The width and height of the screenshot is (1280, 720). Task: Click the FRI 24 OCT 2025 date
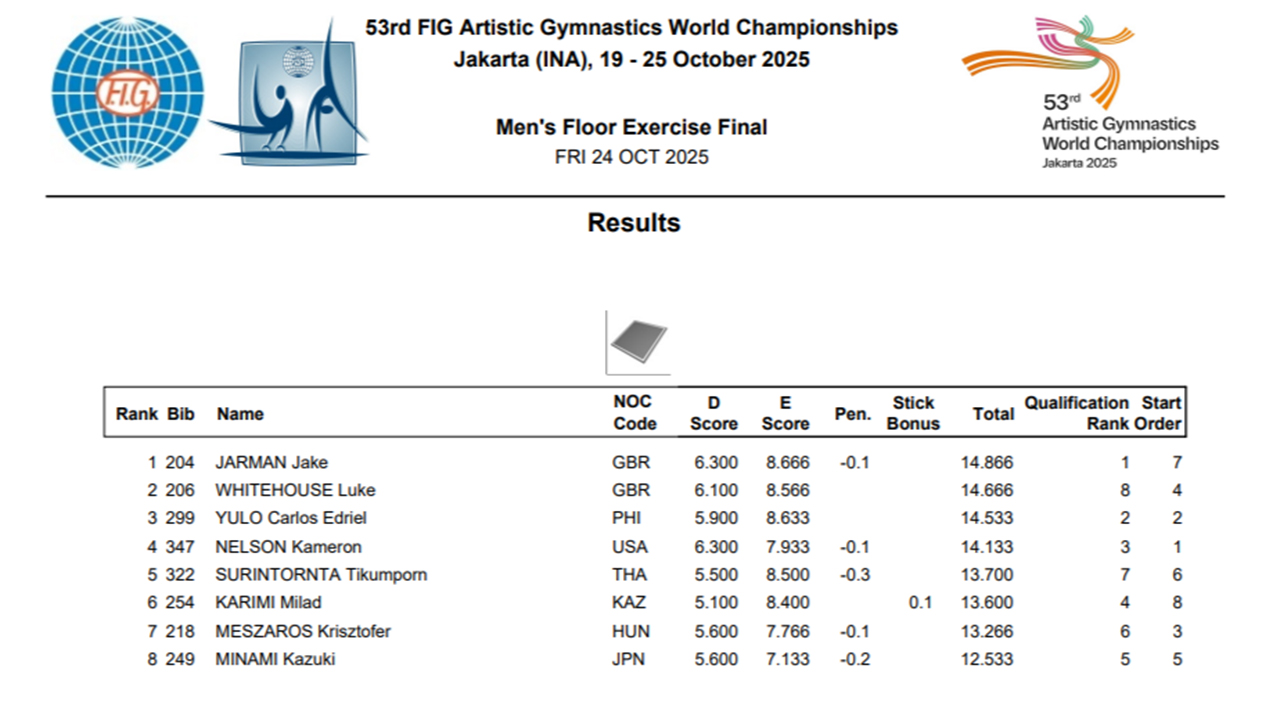pyautogui.click(x=632, y=157)
